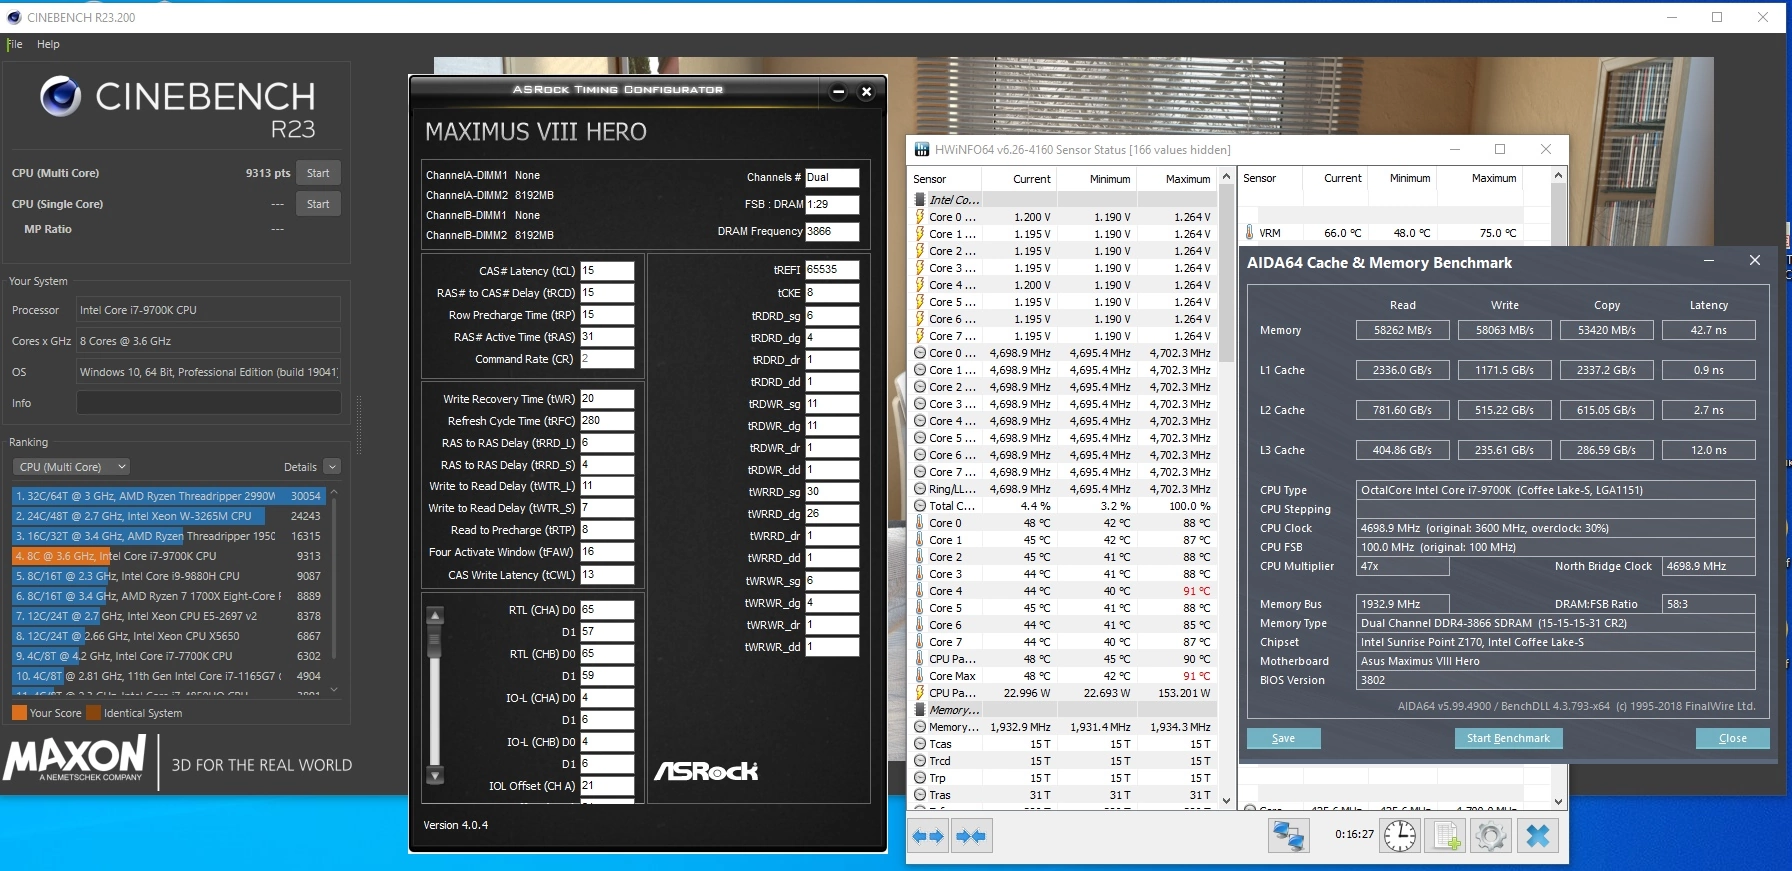Screen dimensions: 1792x871
Task: Click the Cinebench title bar app icon
Action: click(x=12, y=17)
